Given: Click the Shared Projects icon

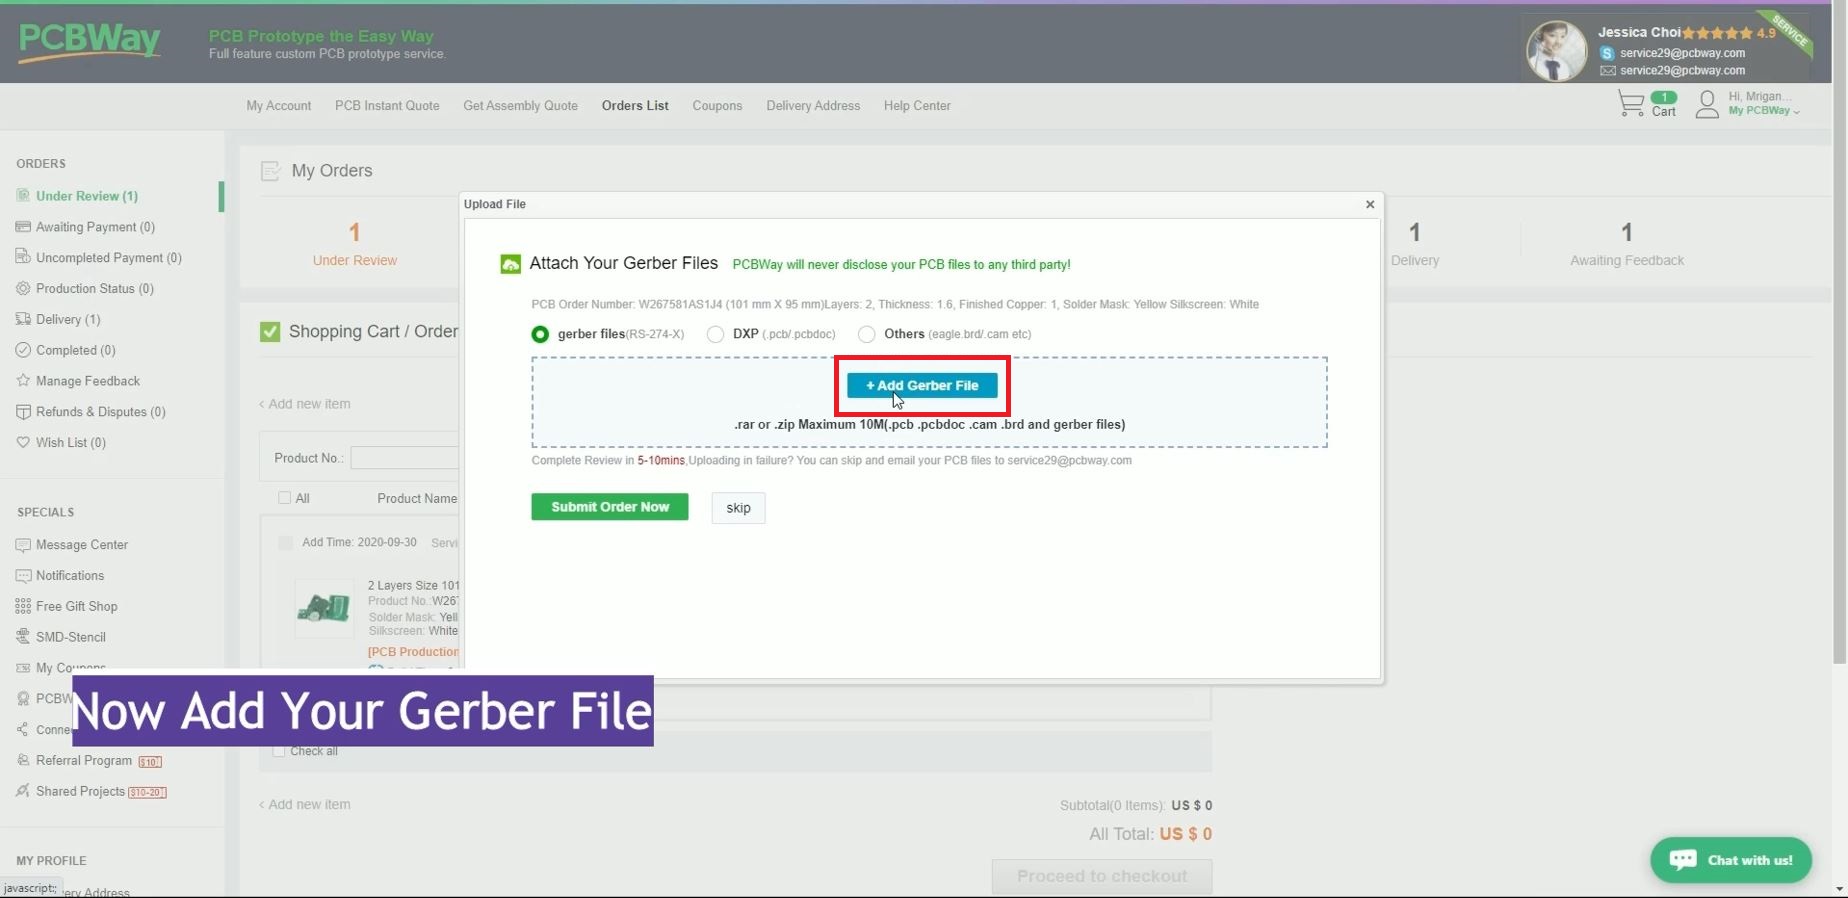Looking at the screenshot, I should coord(23,791).
